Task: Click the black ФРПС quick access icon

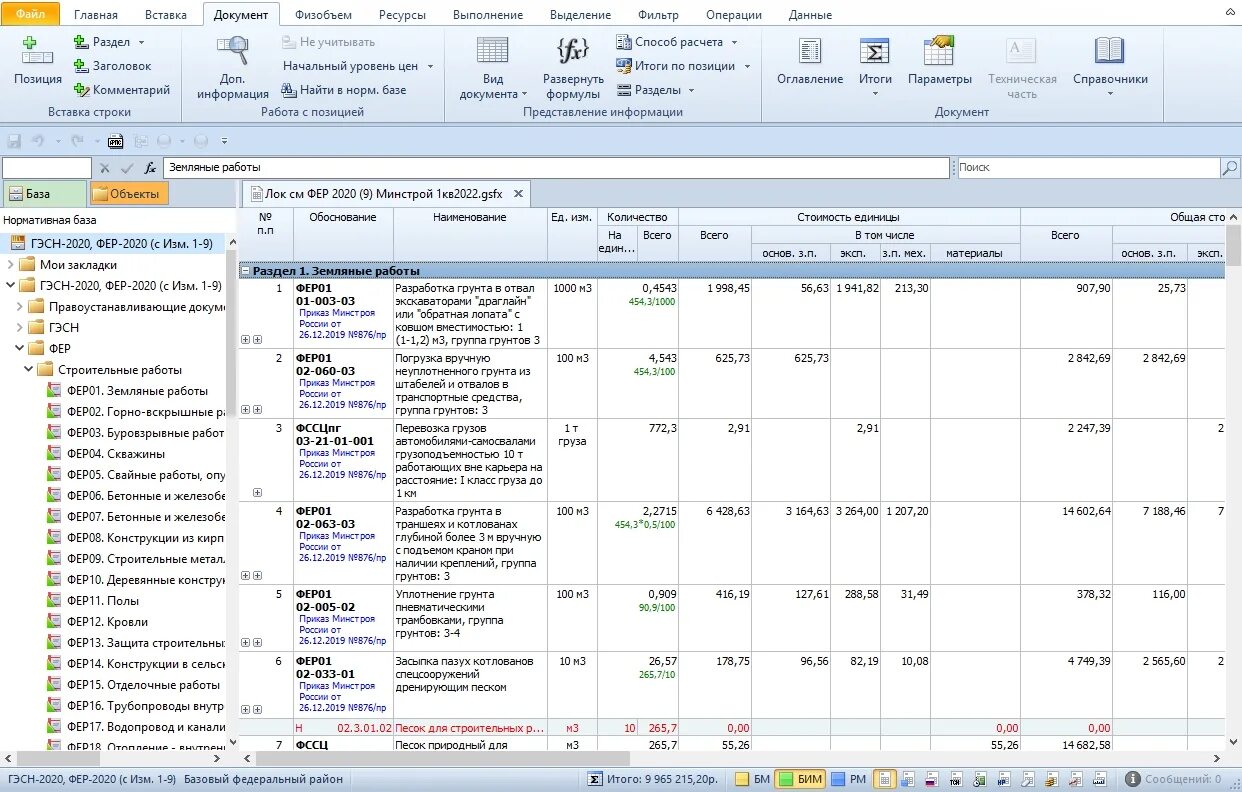Action: point(116,141)
